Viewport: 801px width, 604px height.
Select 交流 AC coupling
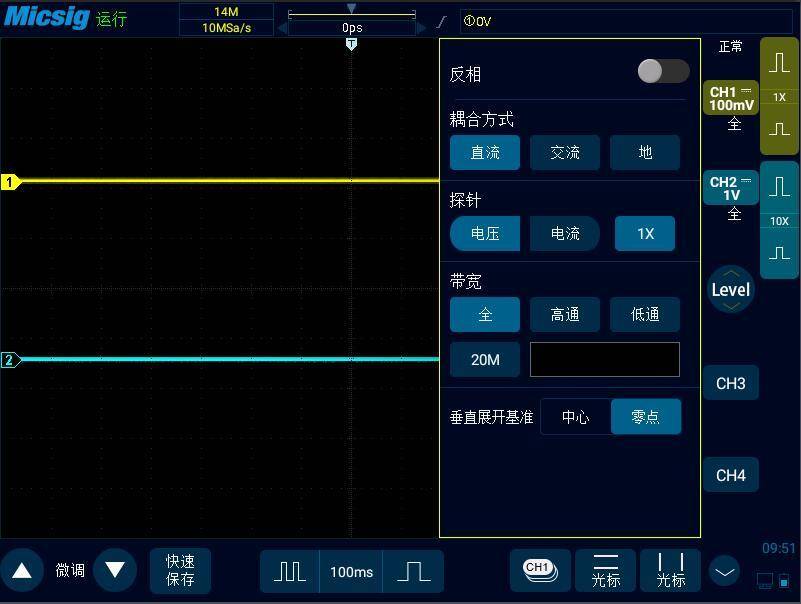click(x=565, y=152)
